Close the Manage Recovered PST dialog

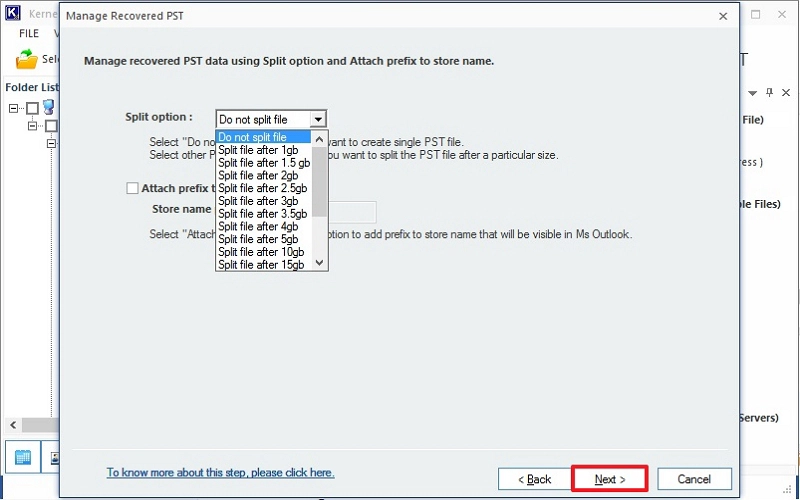pyautogui.click(x=723, y=16)
